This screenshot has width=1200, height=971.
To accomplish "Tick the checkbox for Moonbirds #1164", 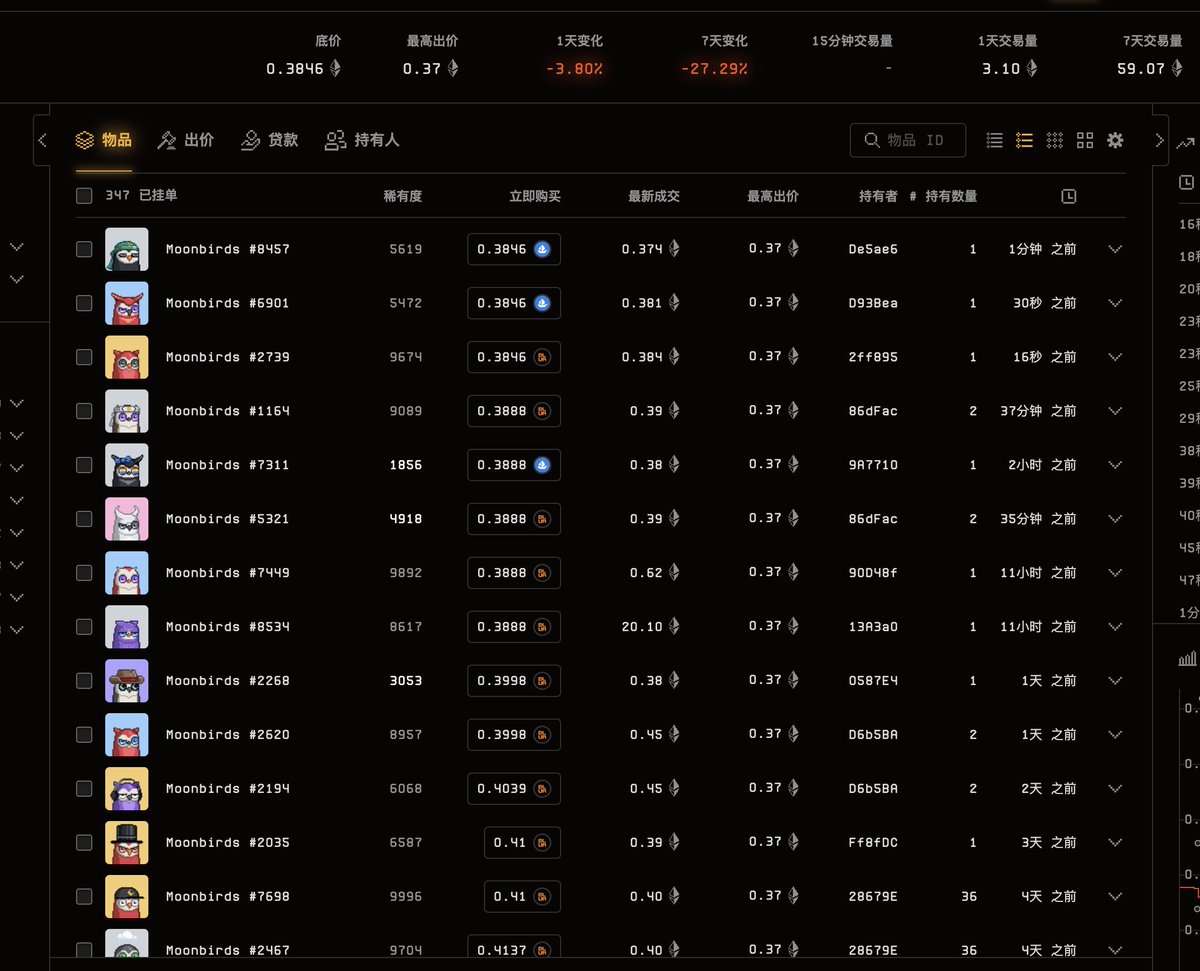I will [84, 411].
